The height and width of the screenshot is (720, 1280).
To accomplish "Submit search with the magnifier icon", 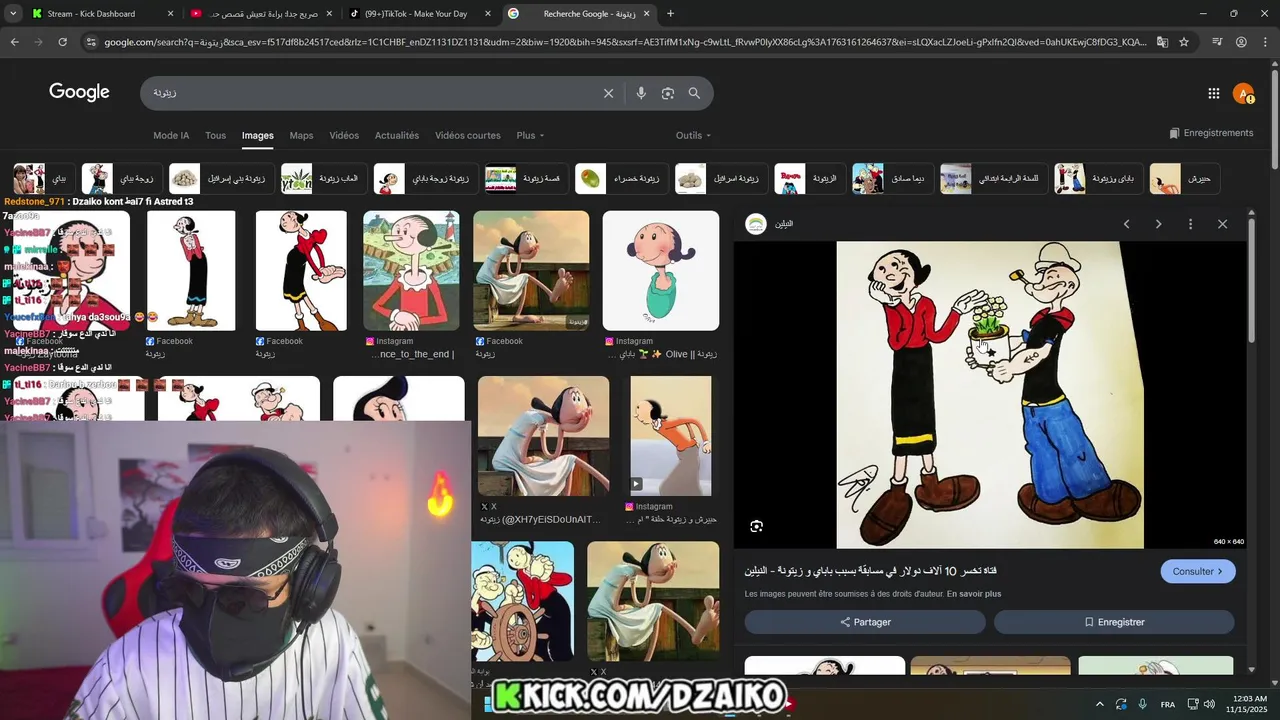I will click(694, 93).
